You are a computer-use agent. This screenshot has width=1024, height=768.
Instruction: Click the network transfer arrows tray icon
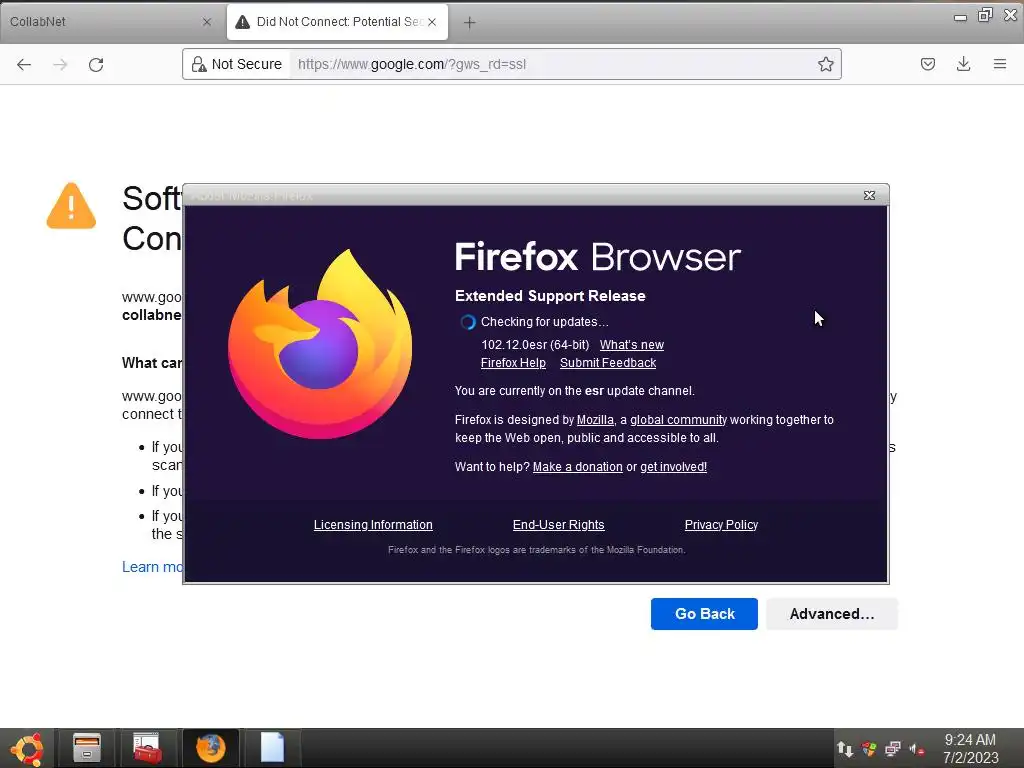pos(845,749)
